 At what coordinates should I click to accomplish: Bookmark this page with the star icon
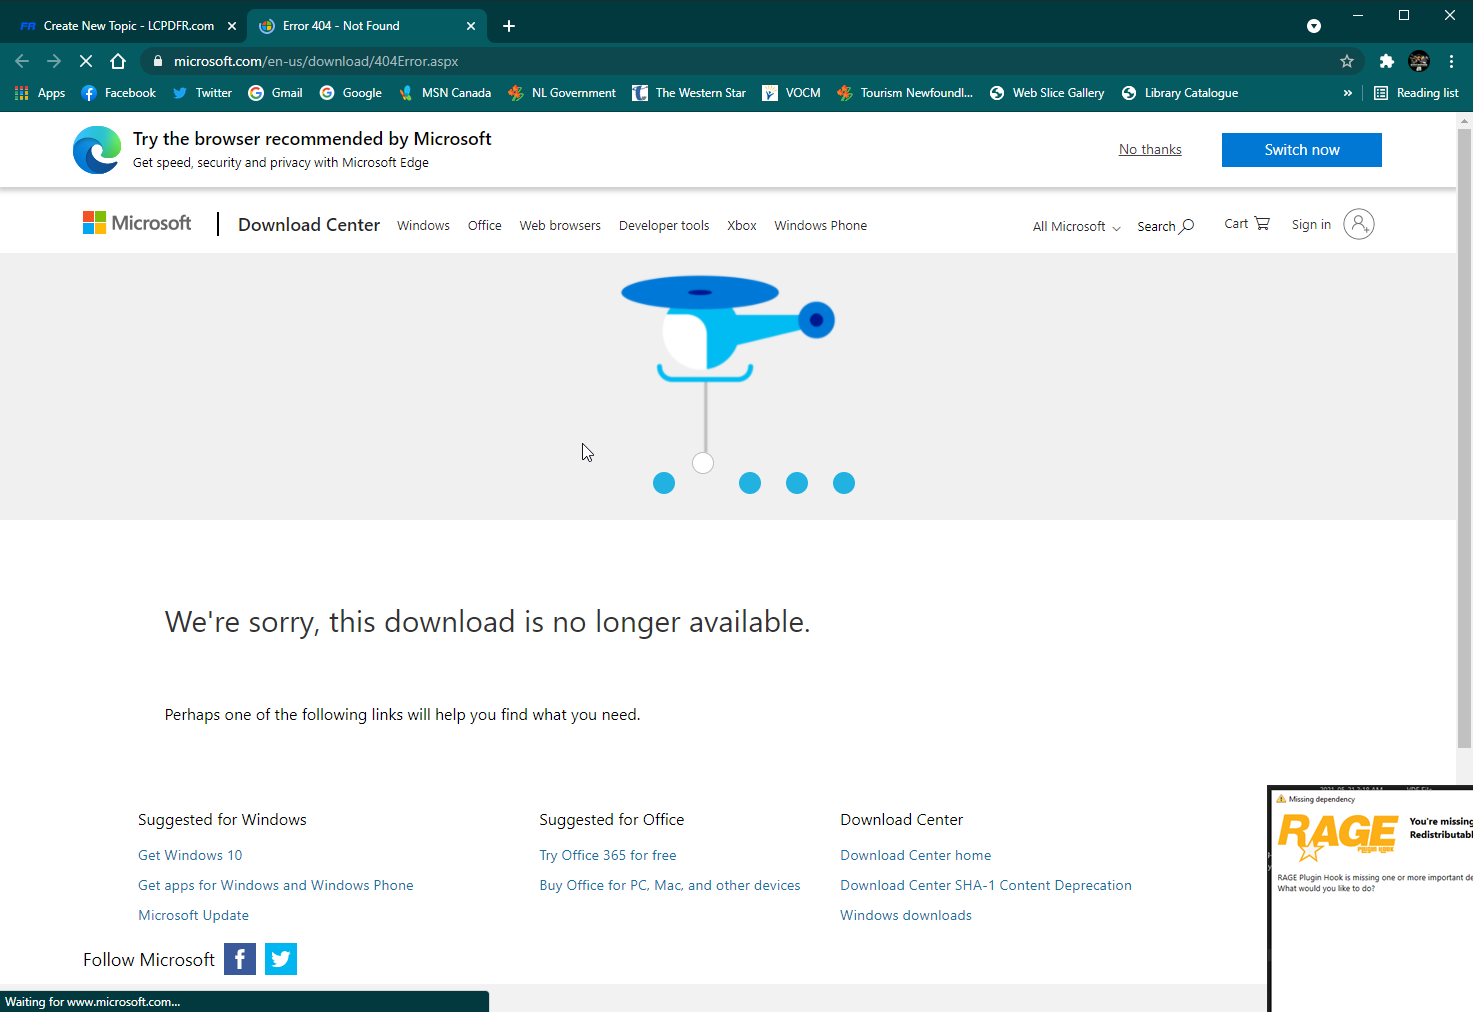[1347, 61]
